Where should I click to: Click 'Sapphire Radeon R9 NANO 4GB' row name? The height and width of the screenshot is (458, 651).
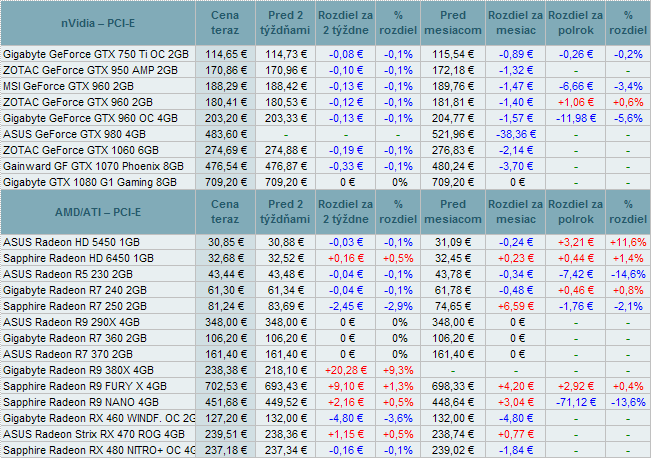coord(81,402)
